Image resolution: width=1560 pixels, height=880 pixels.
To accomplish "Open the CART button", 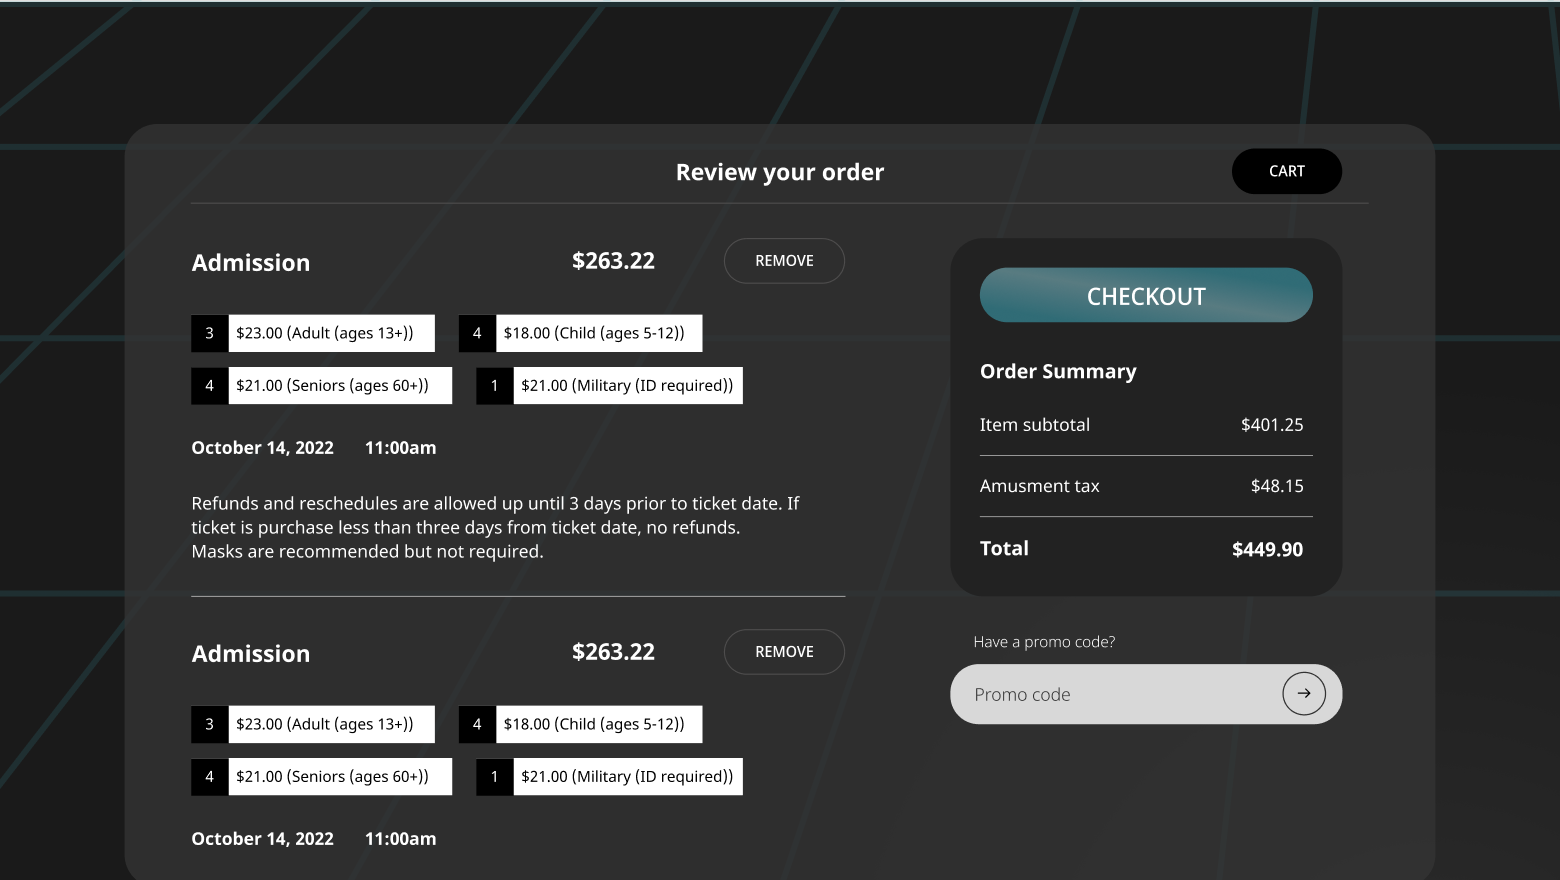I will (1286, 171).
